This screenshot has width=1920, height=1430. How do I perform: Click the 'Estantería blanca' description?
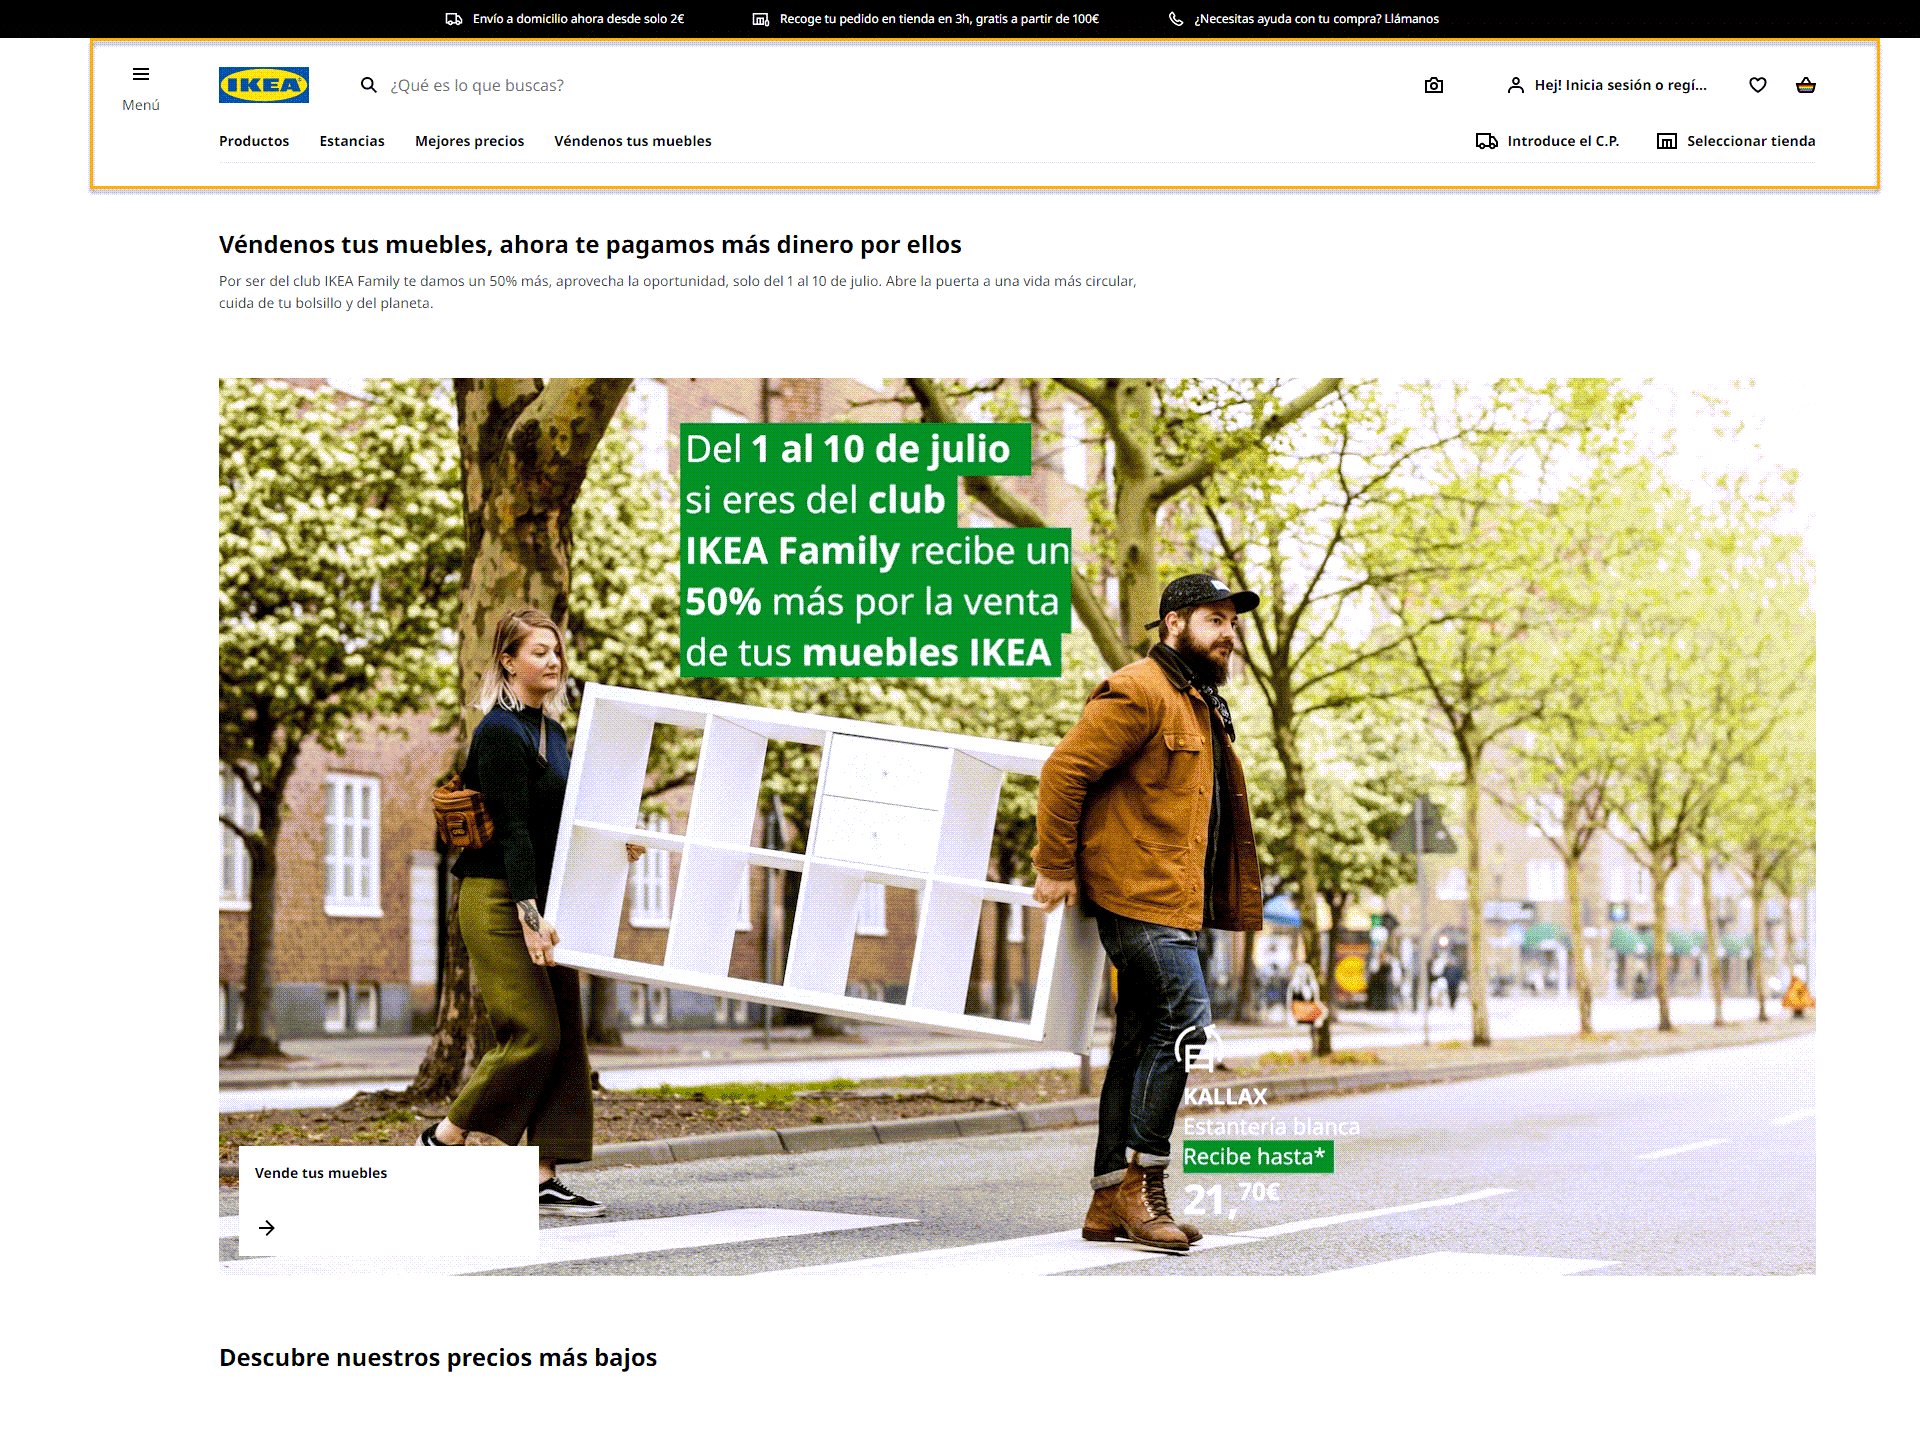[x=1272, y=1127]
